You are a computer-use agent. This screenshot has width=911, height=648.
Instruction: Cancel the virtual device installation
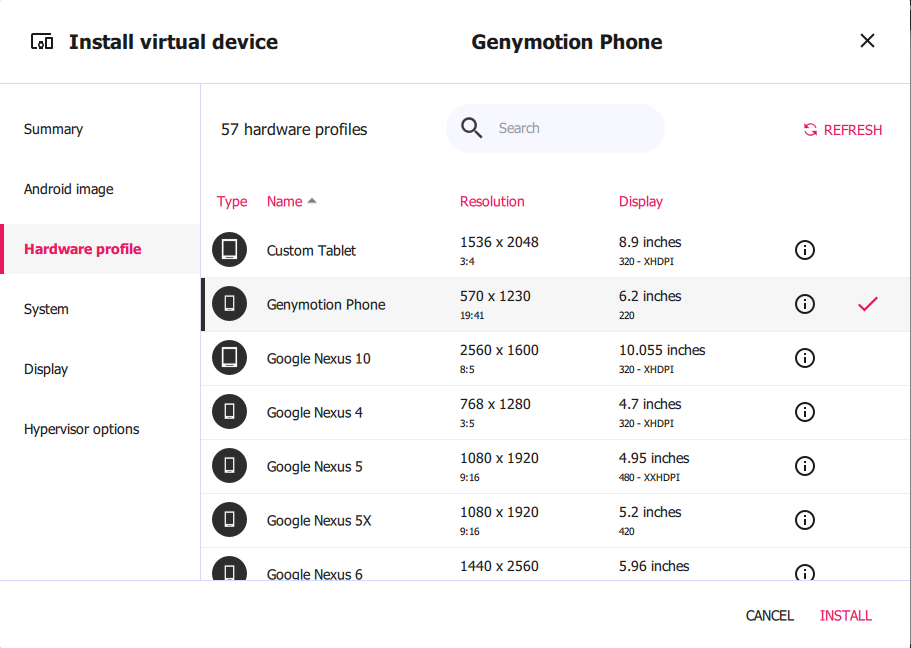point(769,615)
